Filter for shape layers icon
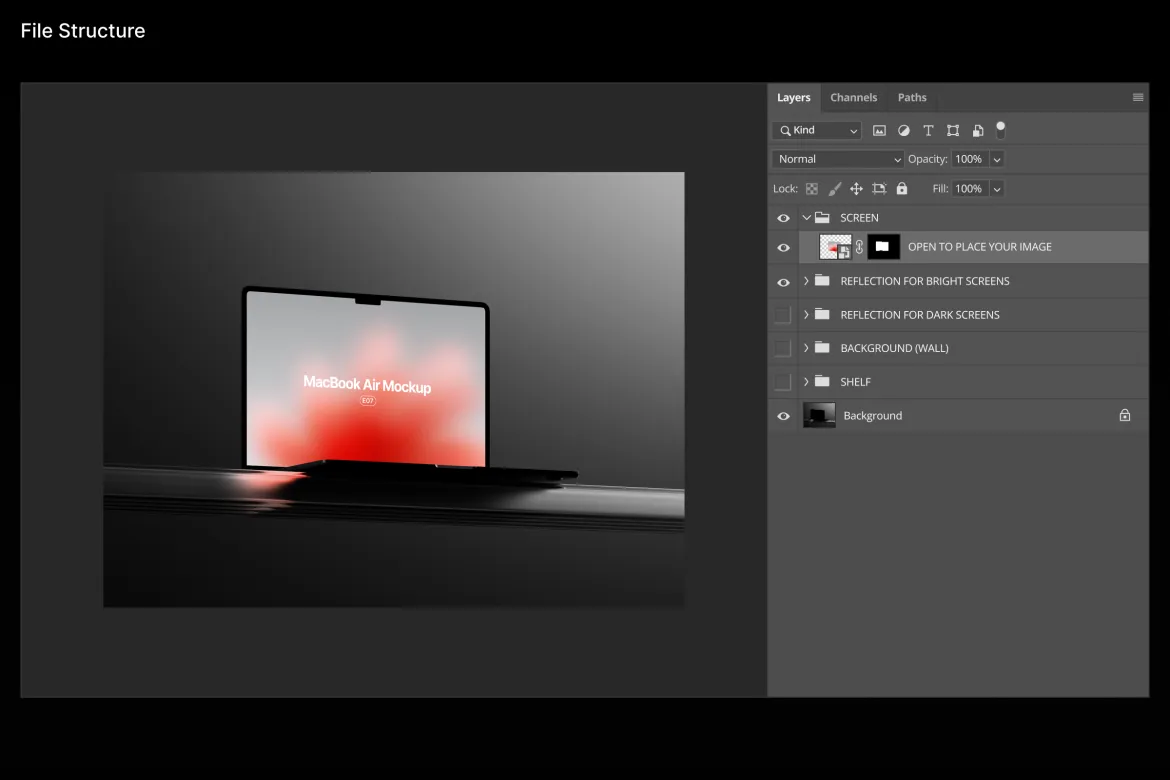This screenshot has height=780, width=1170. [x=953, y=131]
